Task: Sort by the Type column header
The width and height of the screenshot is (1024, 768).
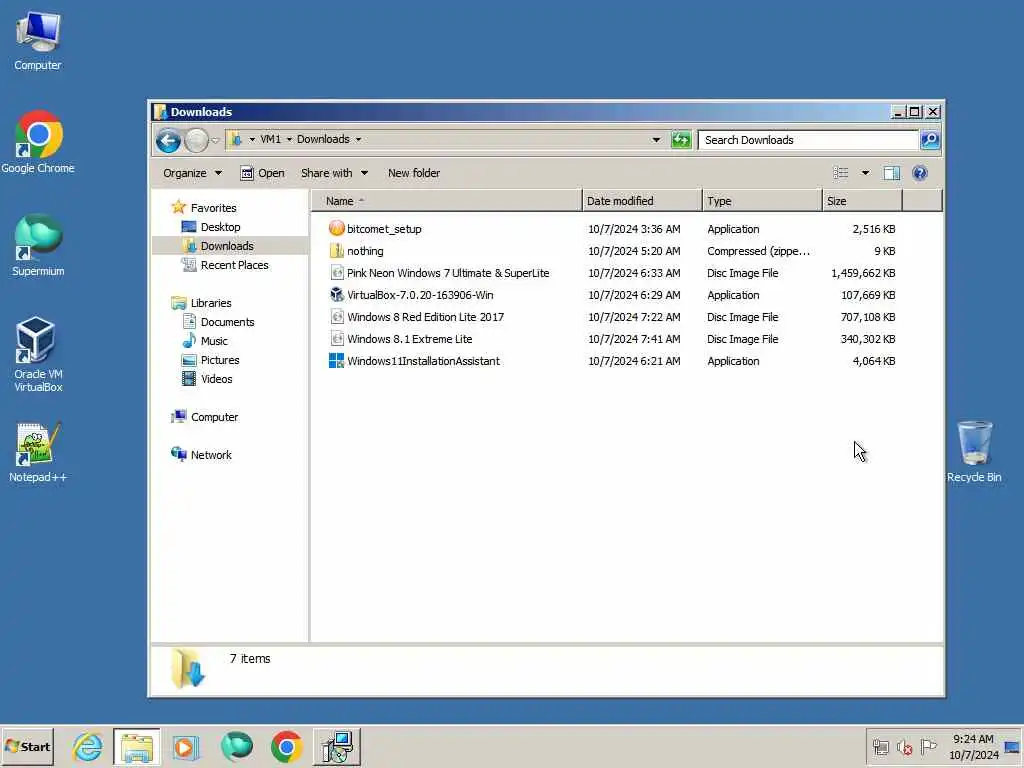Action: tap(761, 201)
